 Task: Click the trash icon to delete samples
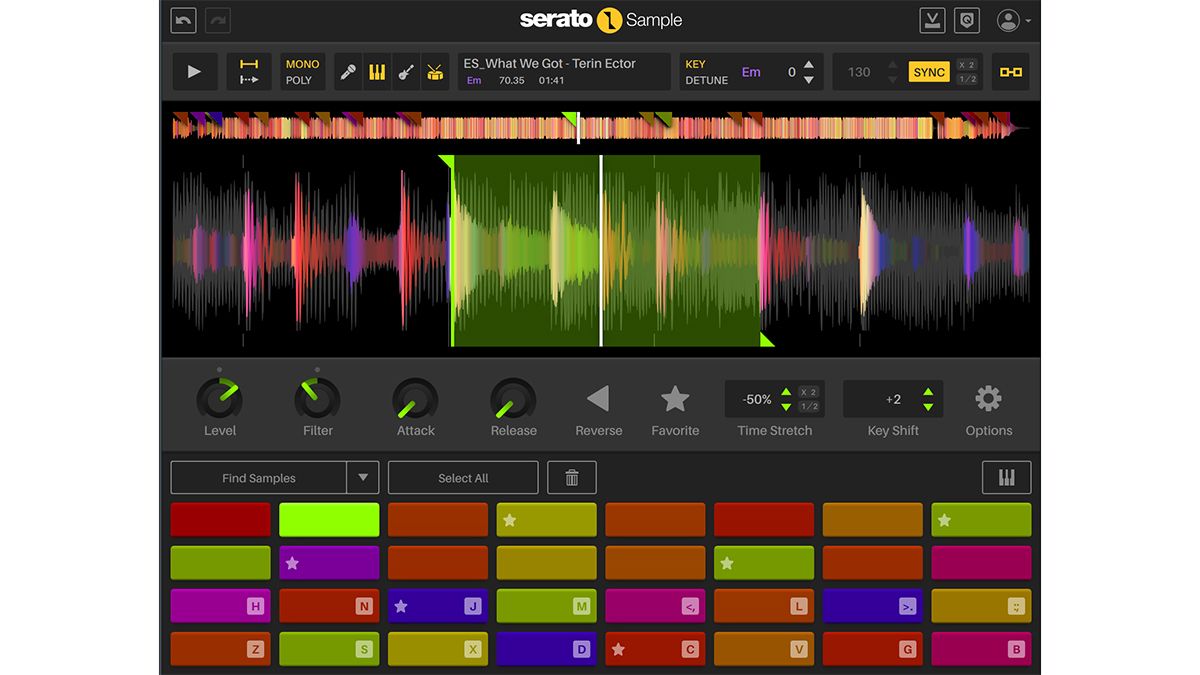571,477
